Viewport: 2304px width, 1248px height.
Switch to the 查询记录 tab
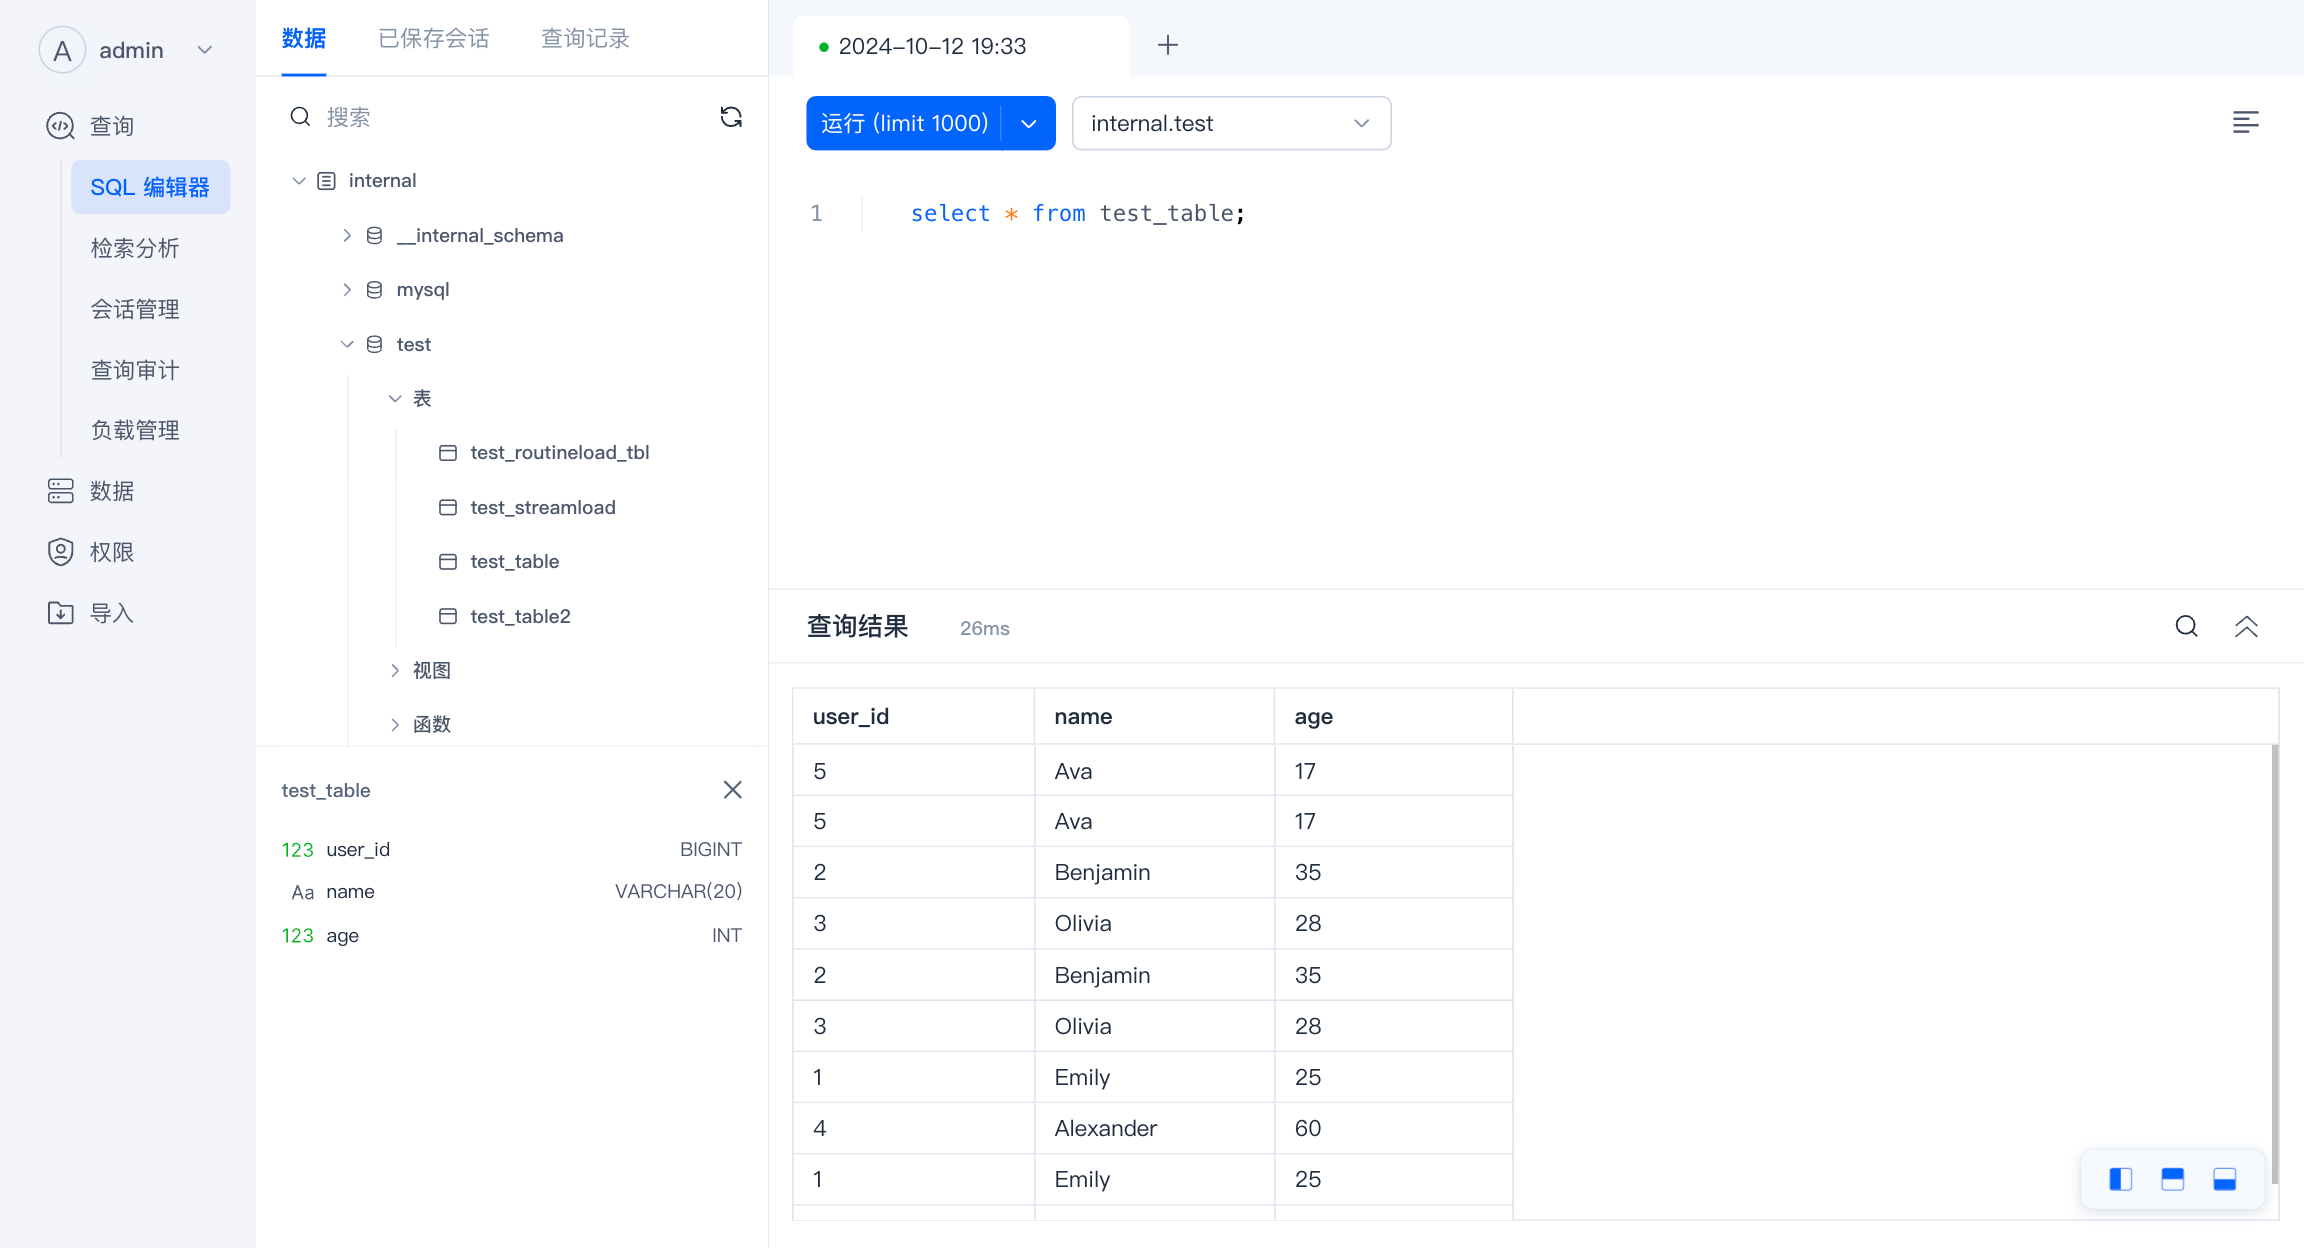pyautogui.click(x=585, y=39)
